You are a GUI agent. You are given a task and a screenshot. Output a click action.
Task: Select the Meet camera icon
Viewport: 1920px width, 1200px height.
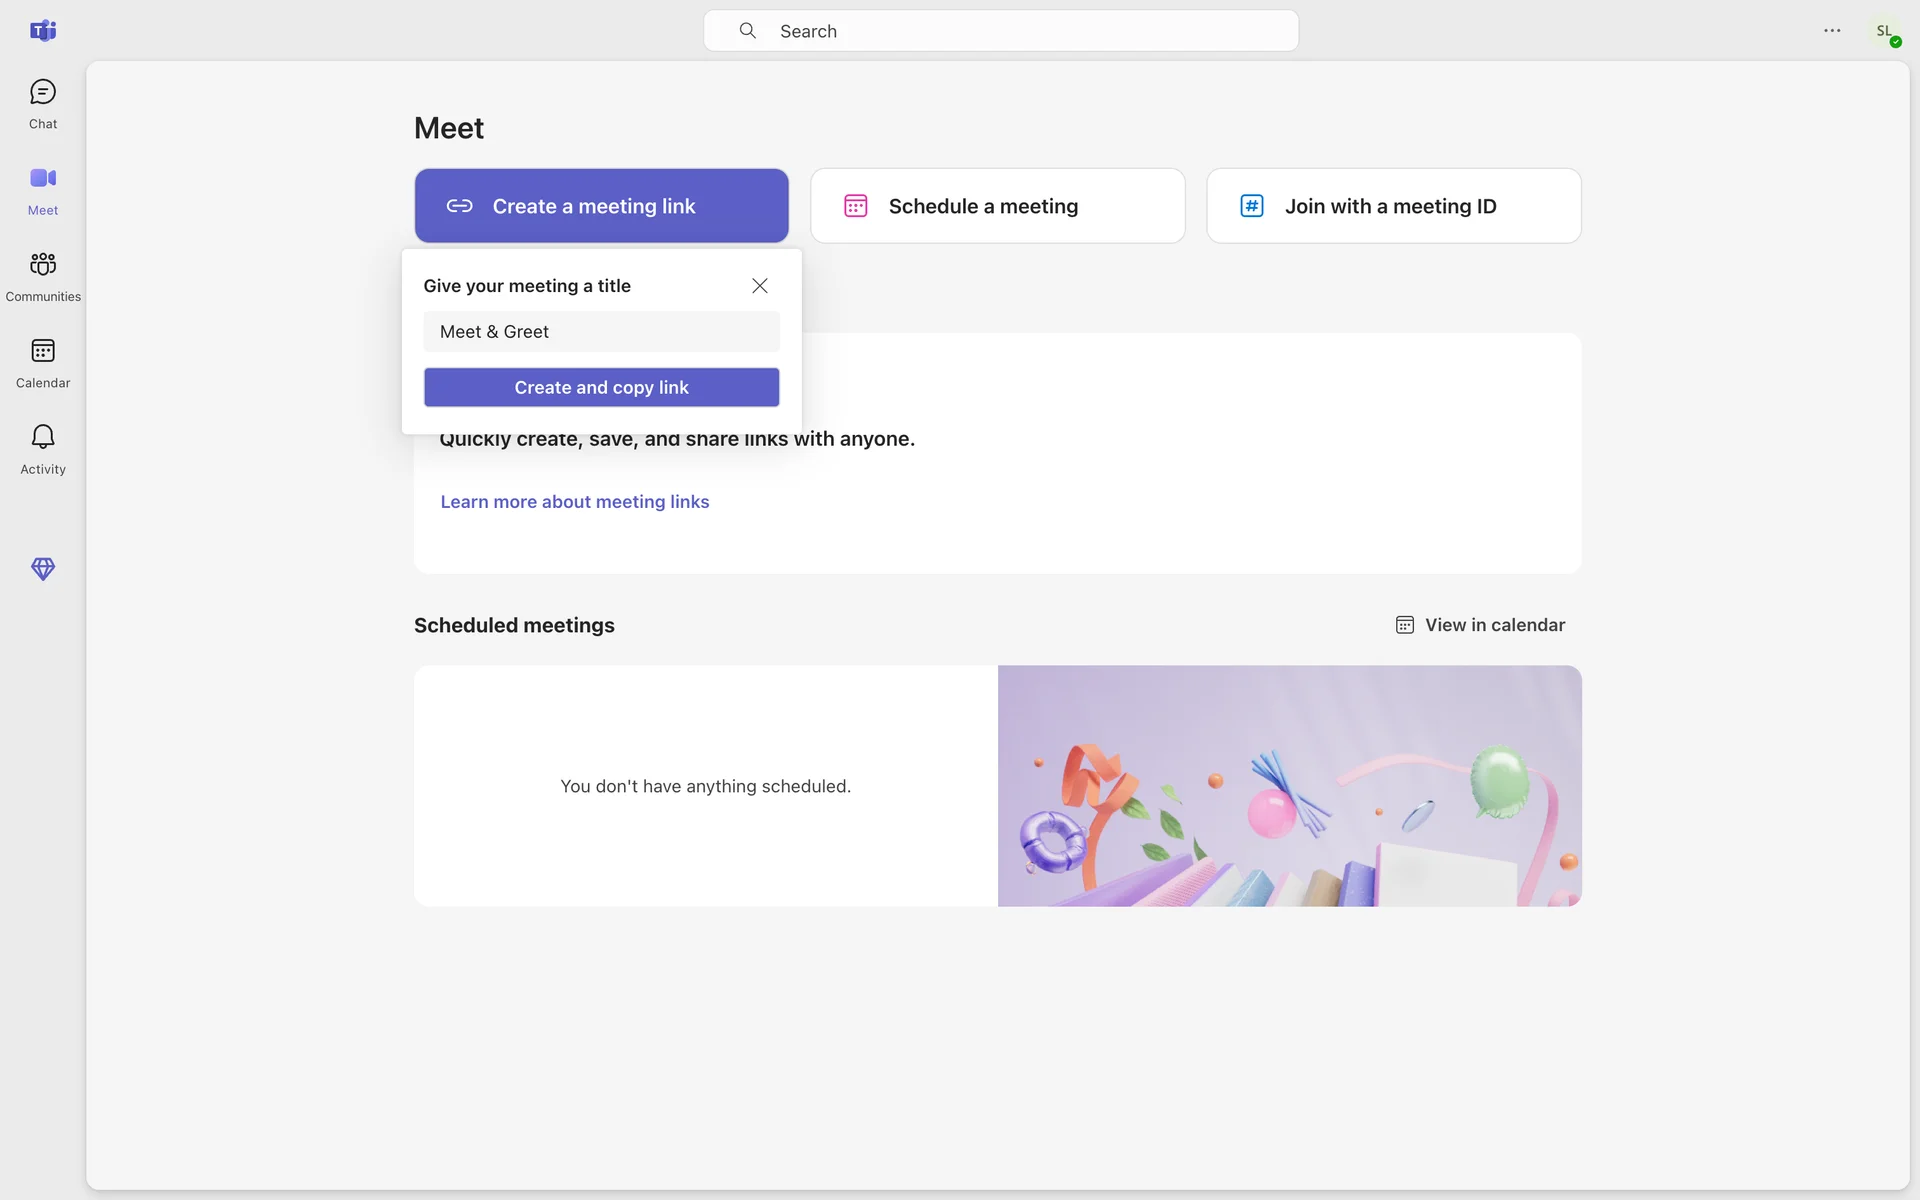[x=43, y=178]
